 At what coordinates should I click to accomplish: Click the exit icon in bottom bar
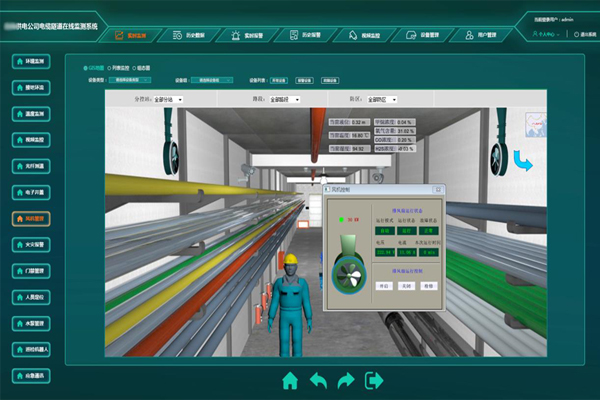(375, 380)
